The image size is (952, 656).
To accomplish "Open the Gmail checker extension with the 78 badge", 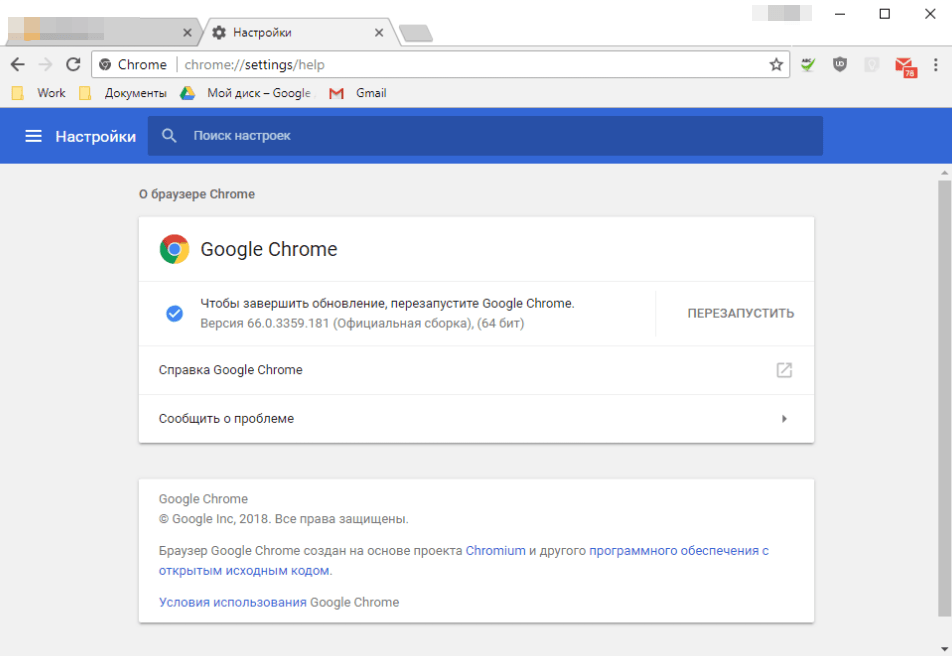I will click(x=905, y=66).
